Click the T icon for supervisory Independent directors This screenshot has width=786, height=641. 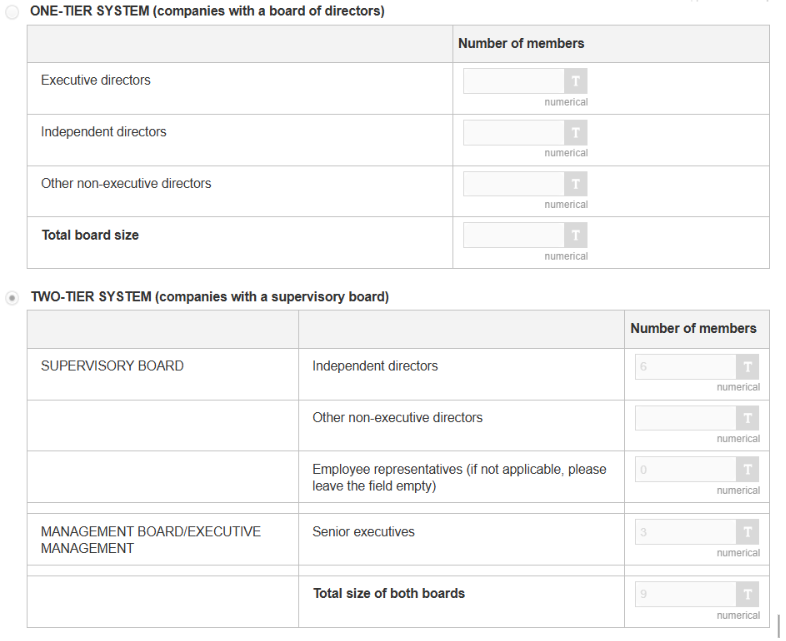point(748,367)
